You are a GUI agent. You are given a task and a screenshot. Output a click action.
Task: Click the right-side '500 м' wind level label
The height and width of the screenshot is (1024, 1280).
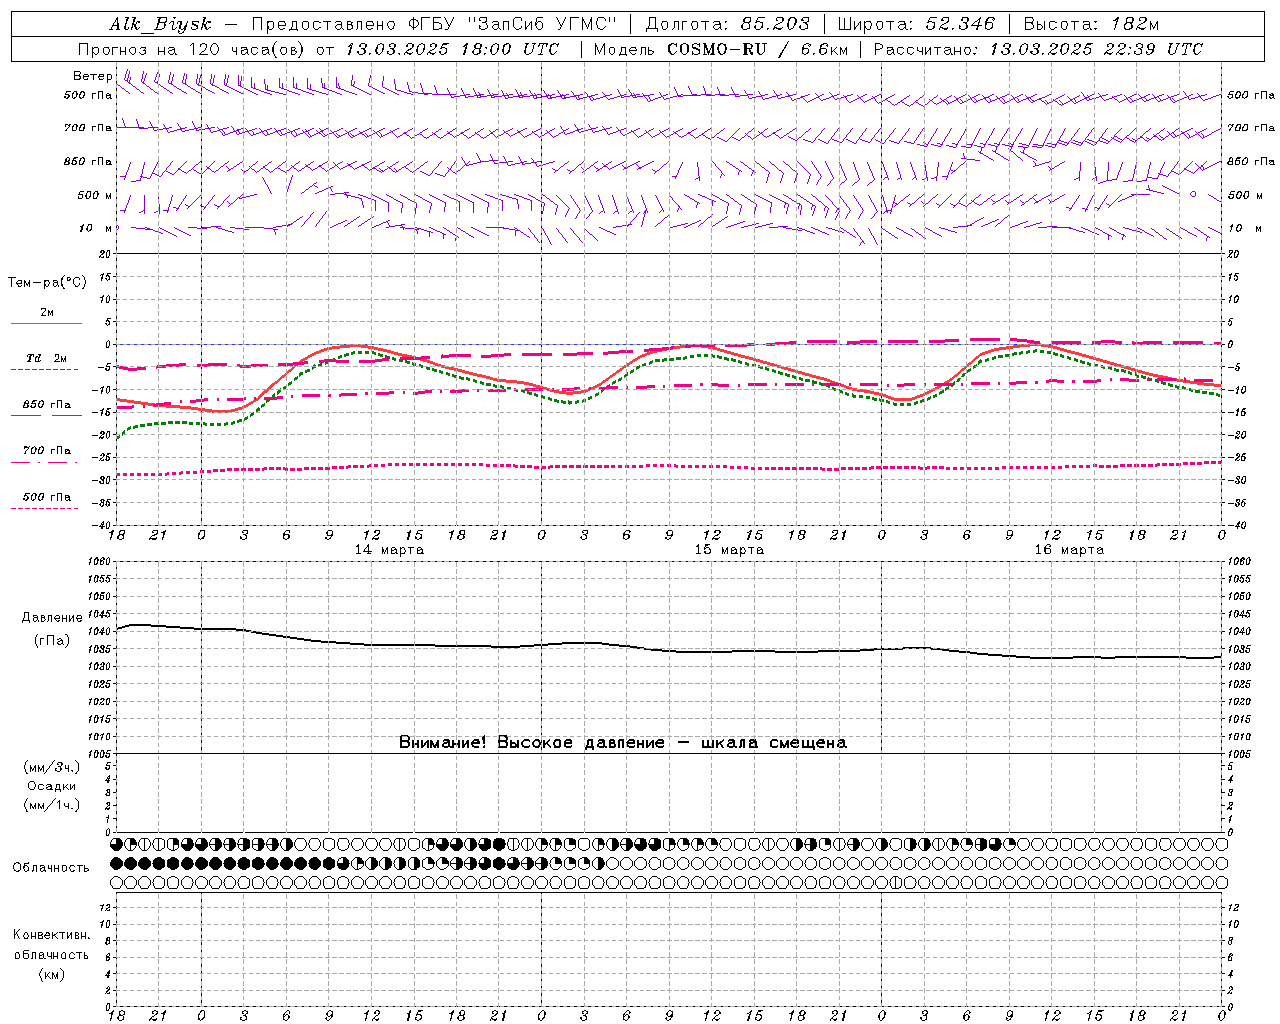click(x=1244, y=195)
